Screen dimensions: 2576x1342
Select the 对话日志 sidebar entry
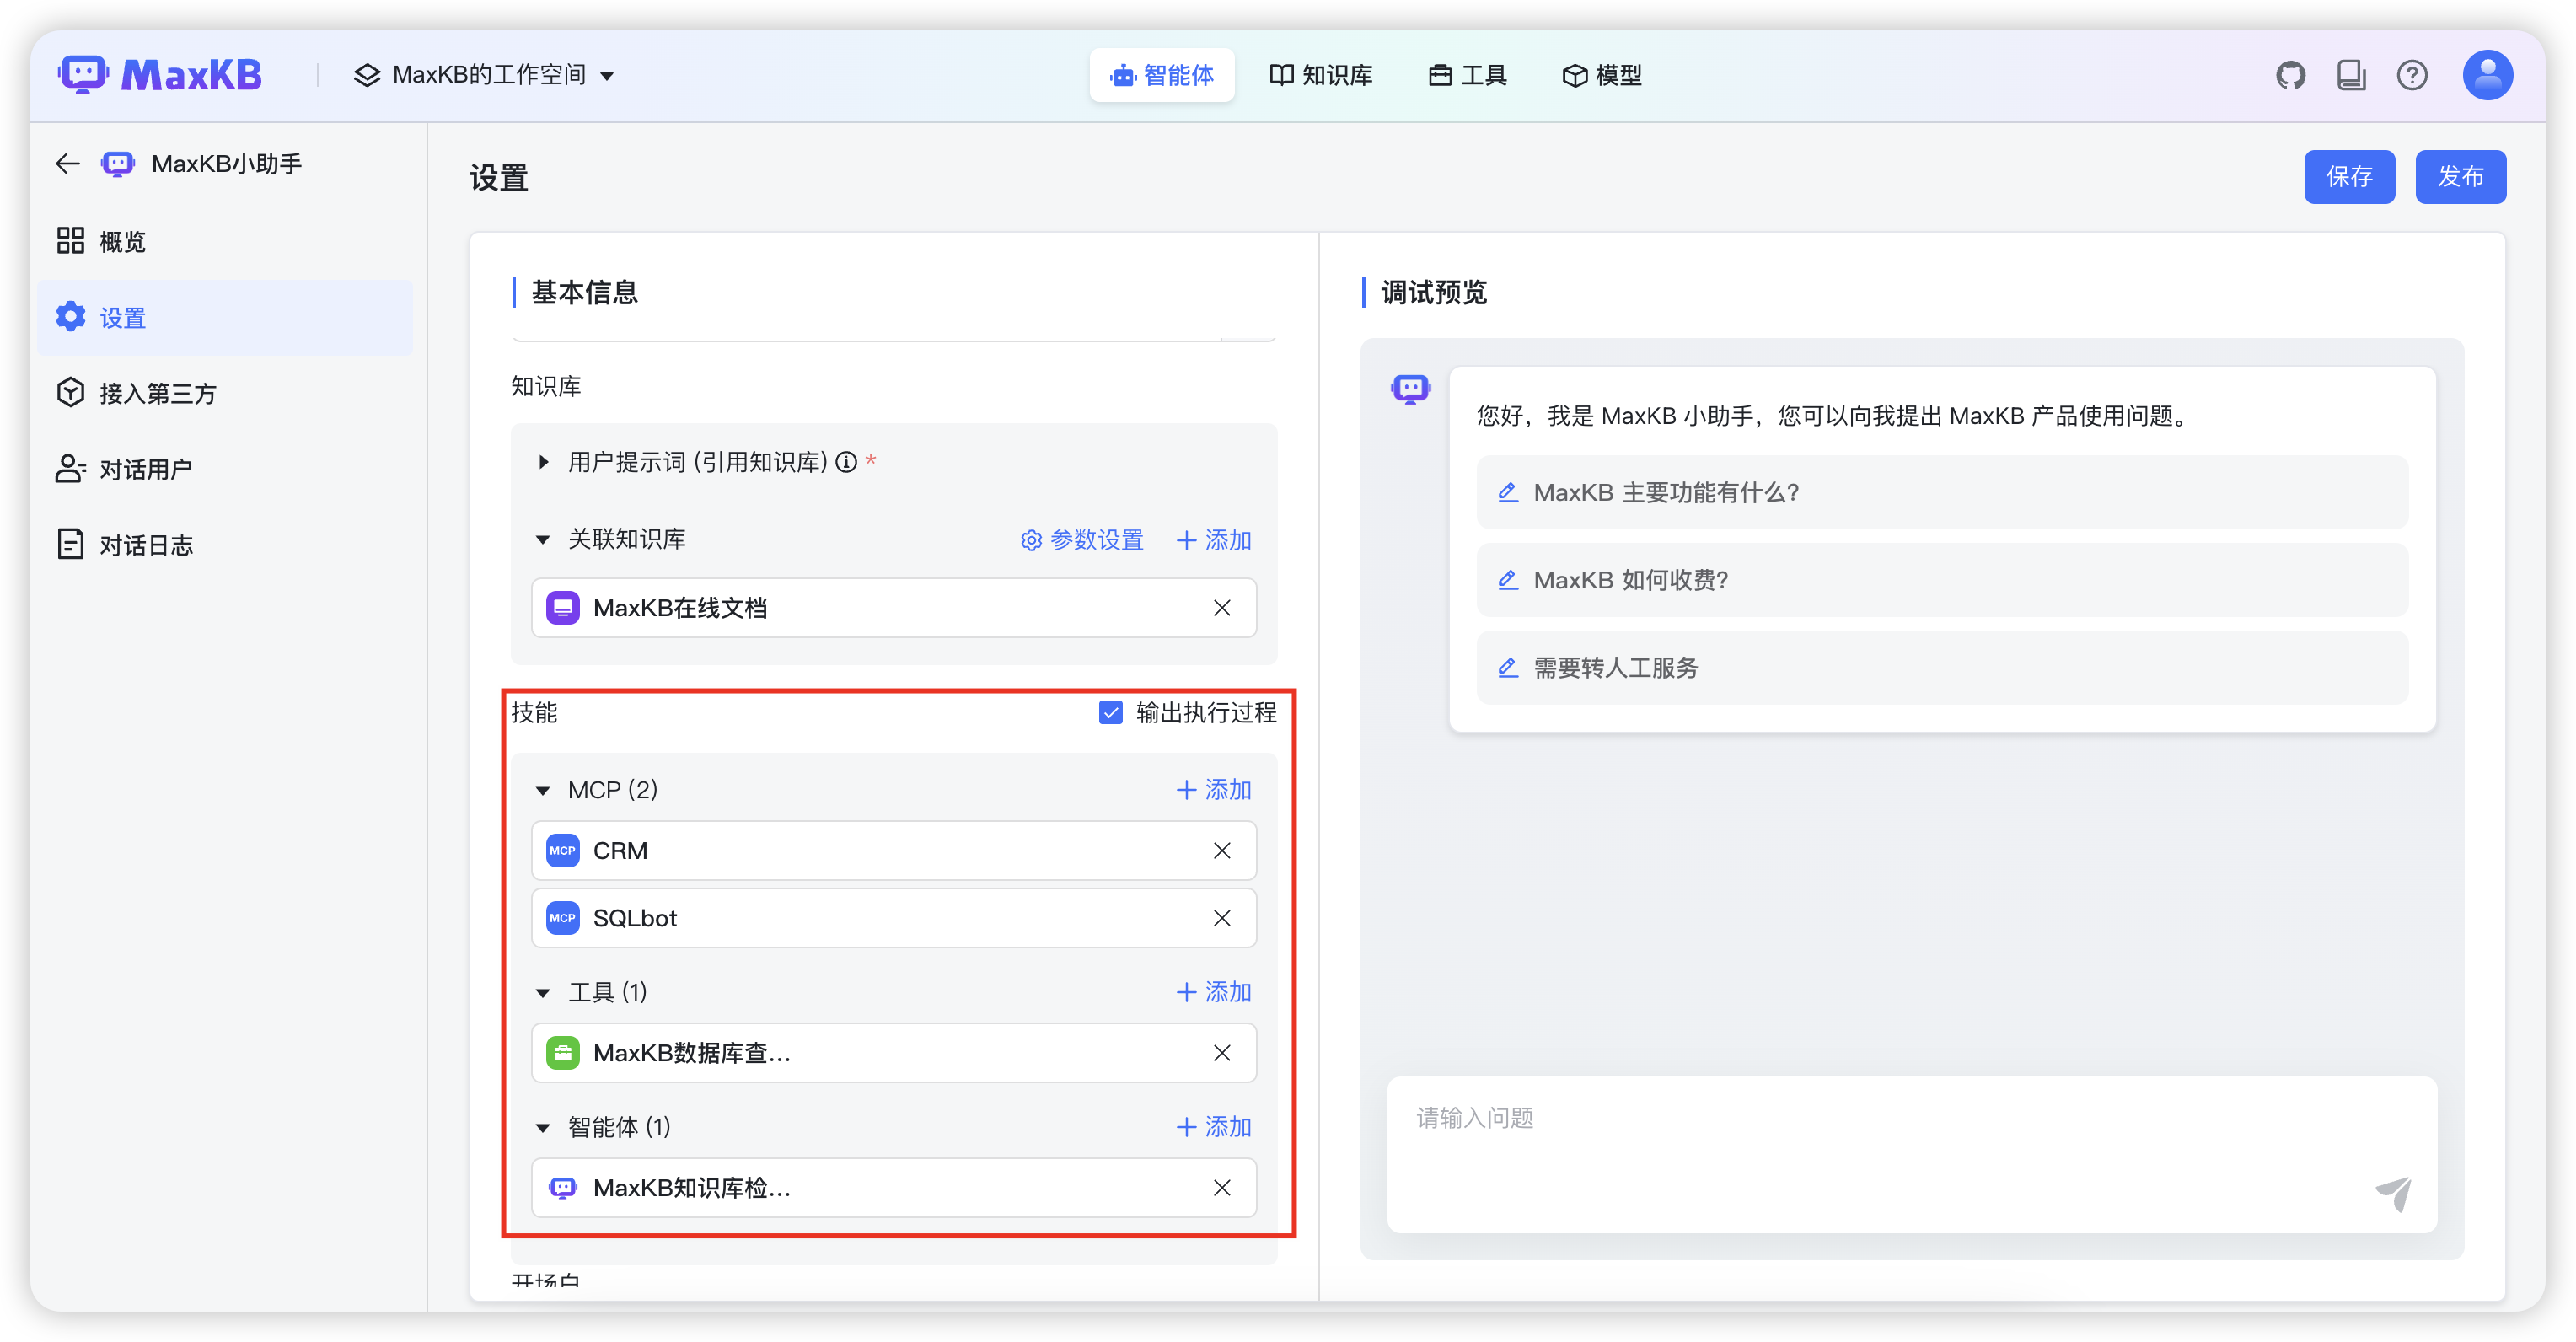(x=145, y=544)
